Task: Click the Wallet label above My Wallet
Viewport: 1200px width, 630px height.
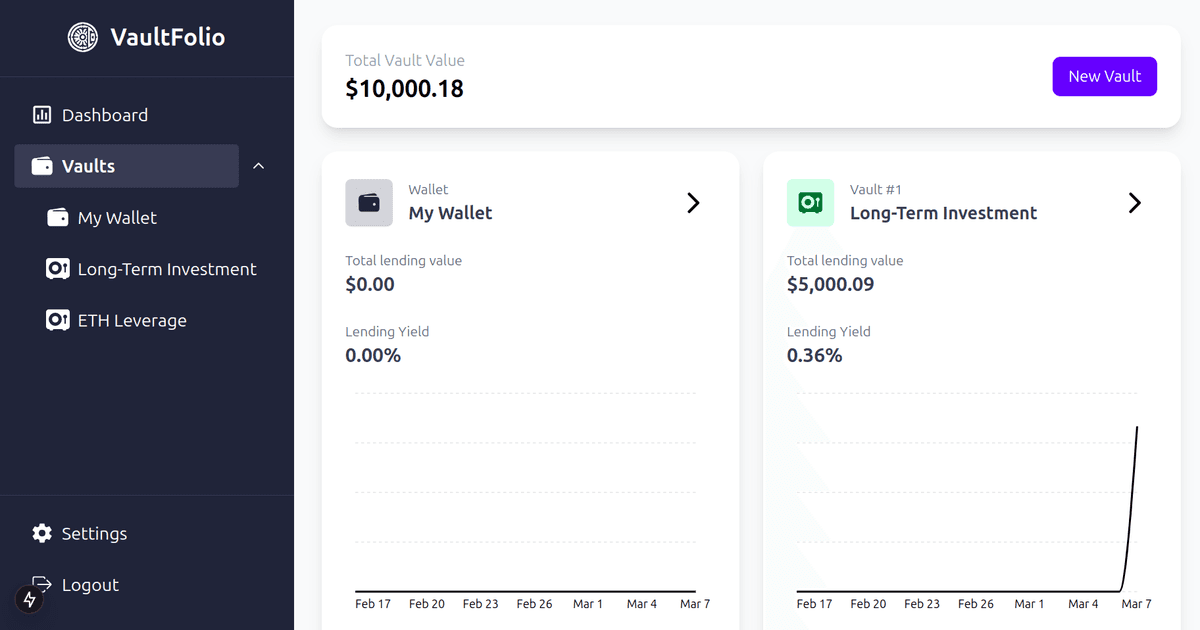Action: pos(428,189)
